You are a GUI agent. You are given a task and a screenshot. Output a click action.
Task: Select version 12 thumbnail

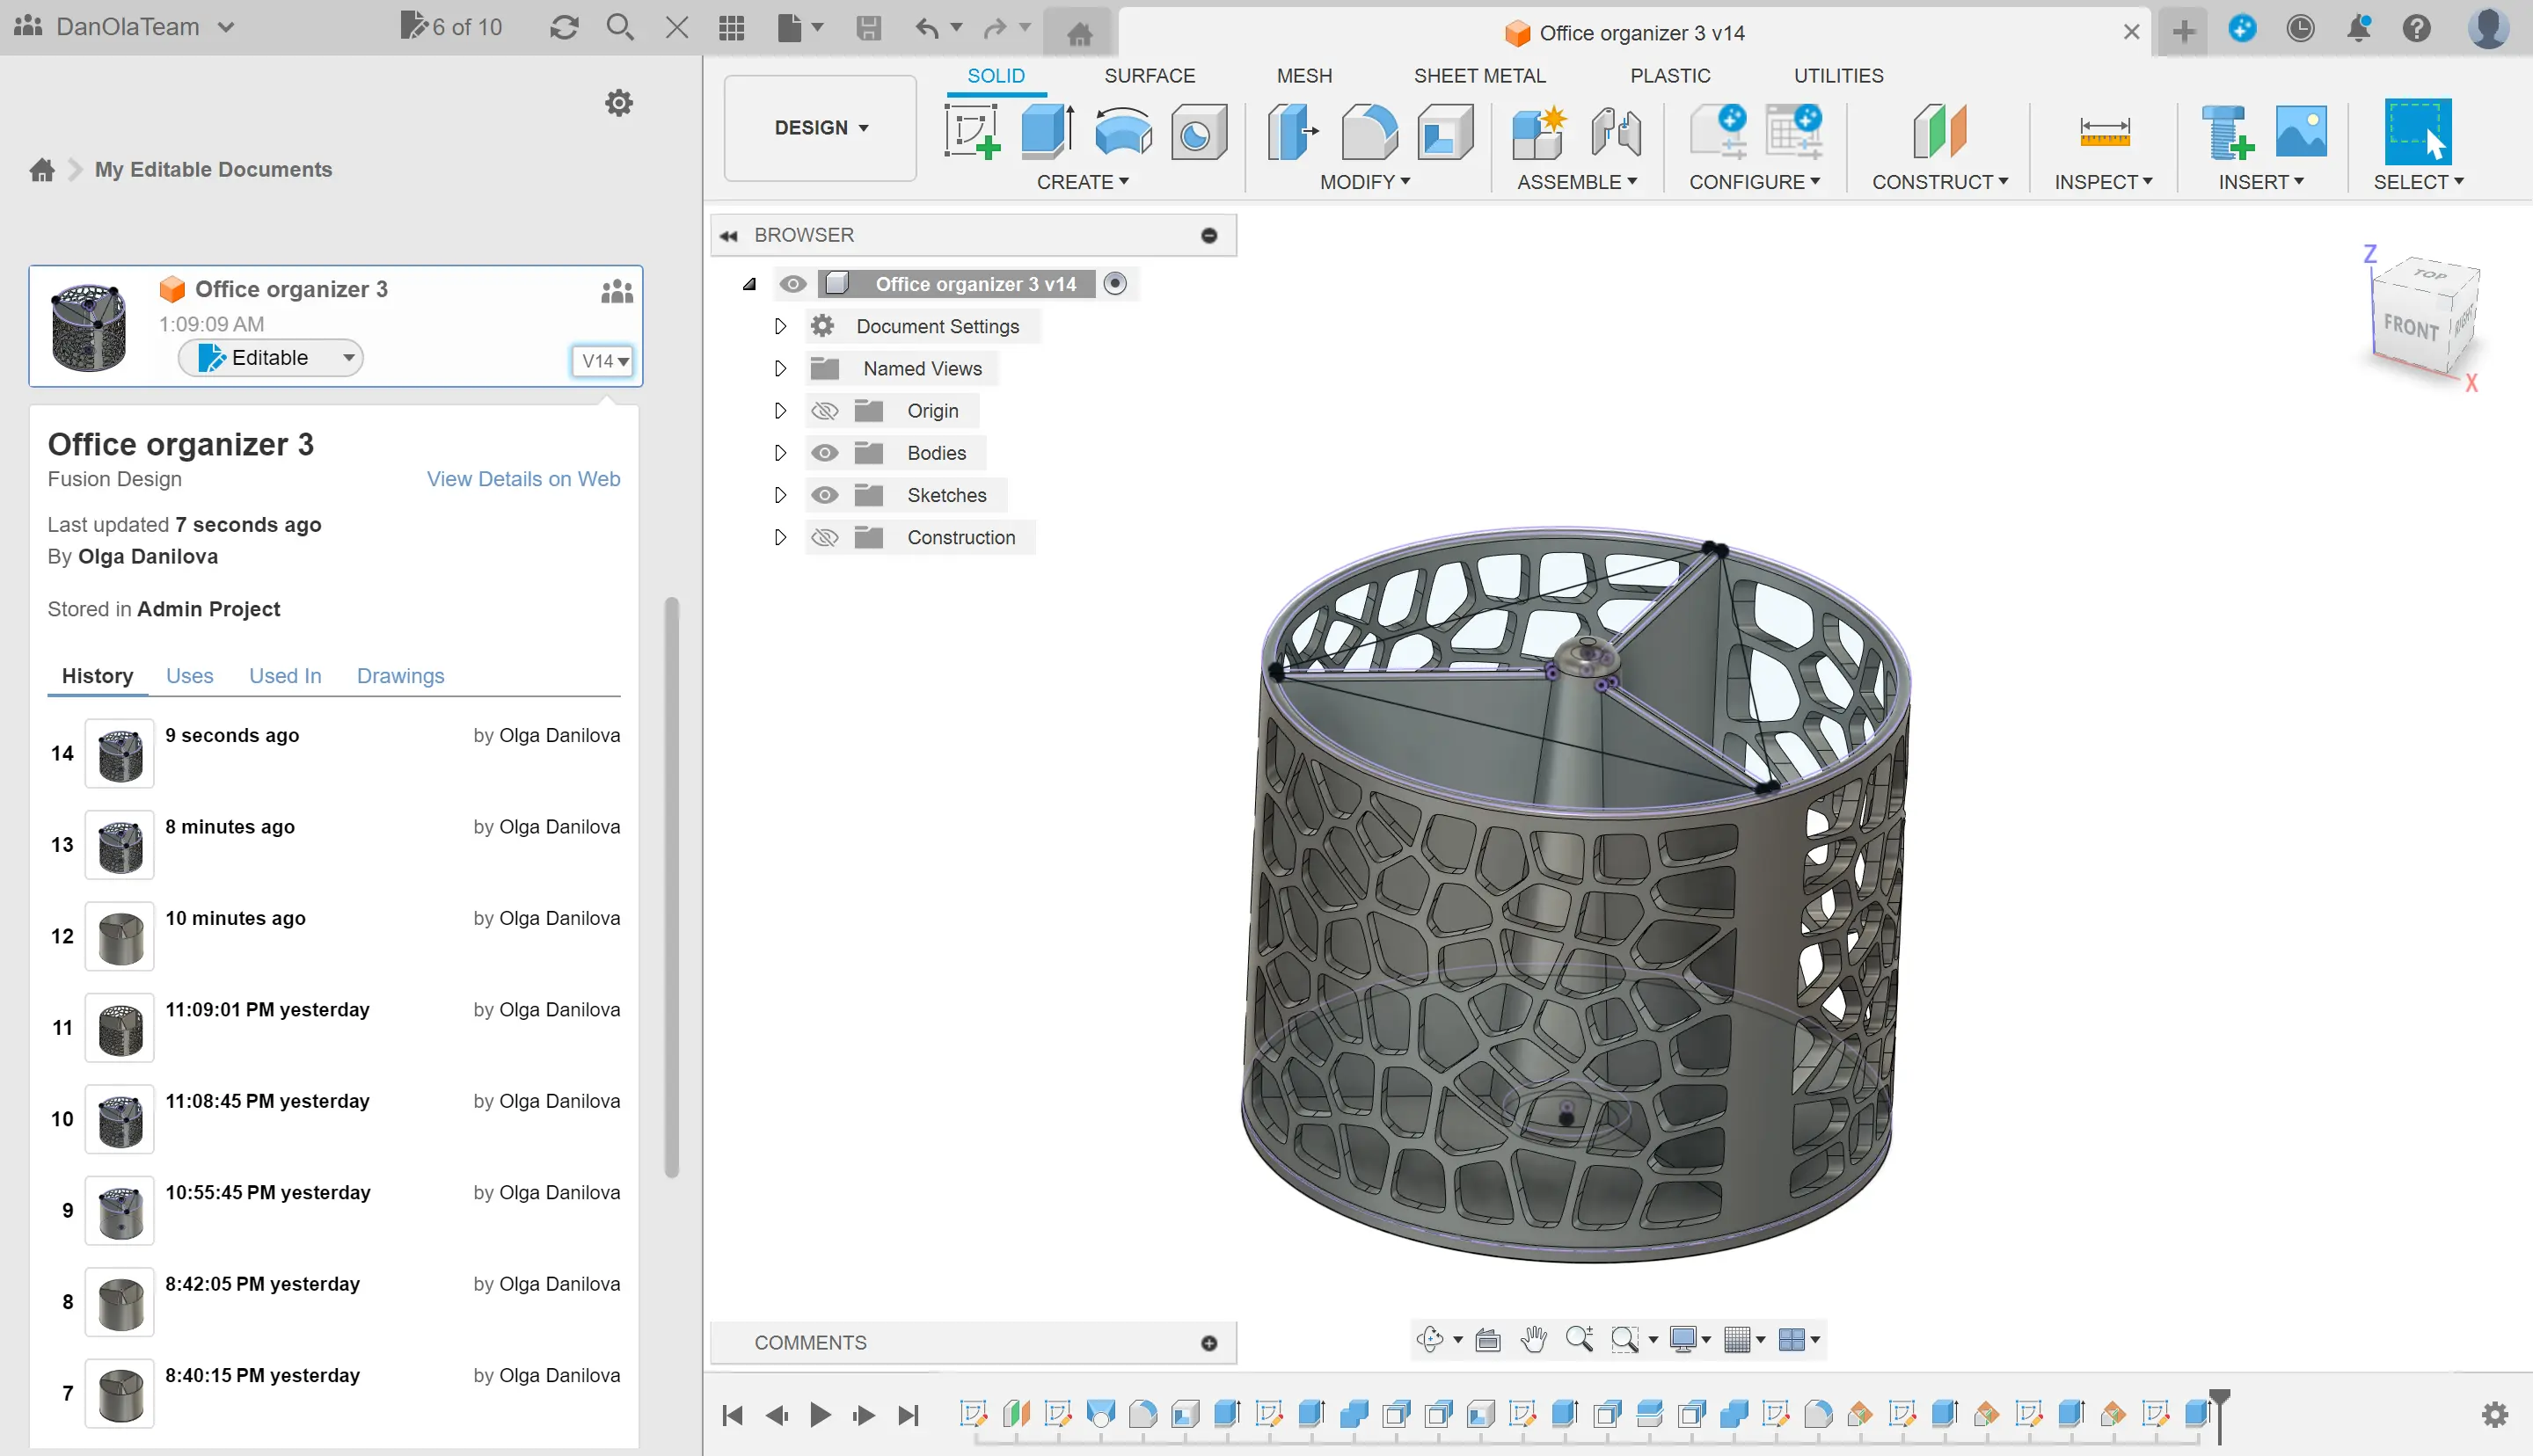[120, 936]
